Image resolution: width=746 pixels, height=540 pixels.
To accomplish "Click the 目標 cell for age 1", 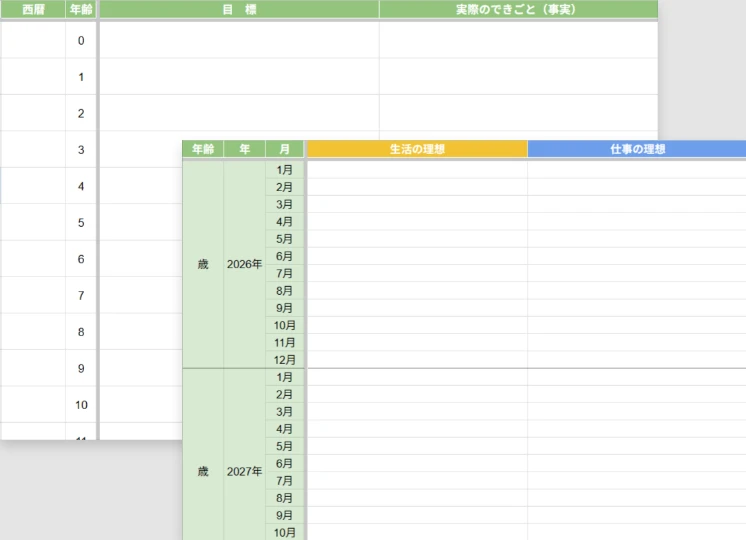I will tap(239, 77).
